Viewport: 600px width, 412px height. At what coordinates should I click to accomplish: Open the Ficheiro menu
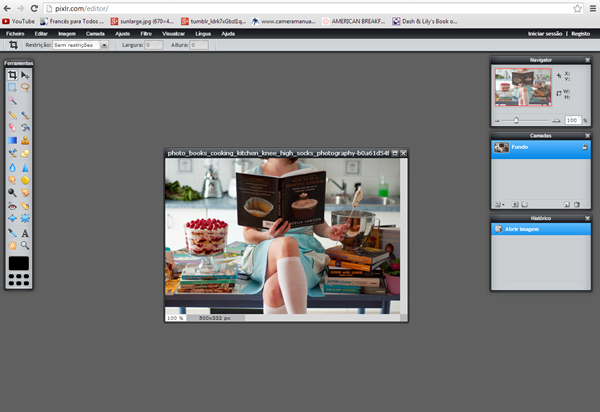(15, 33)
